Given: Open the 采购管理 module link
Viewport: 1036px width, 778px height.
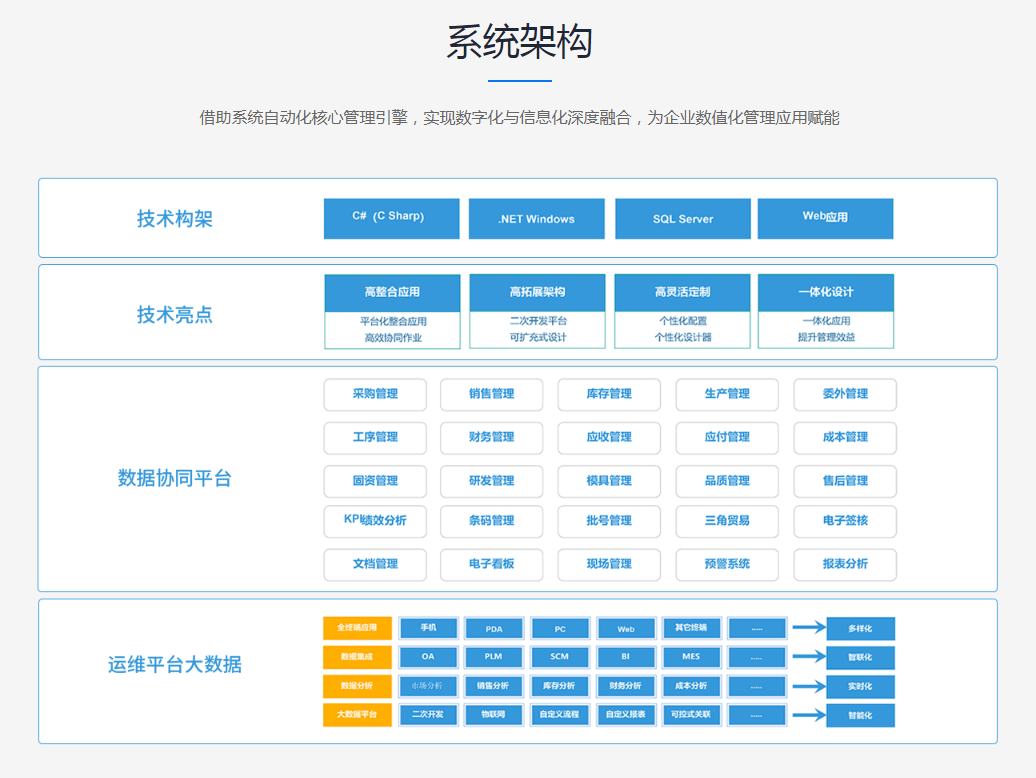Looking at the screenshot, I should click(374, 394).
